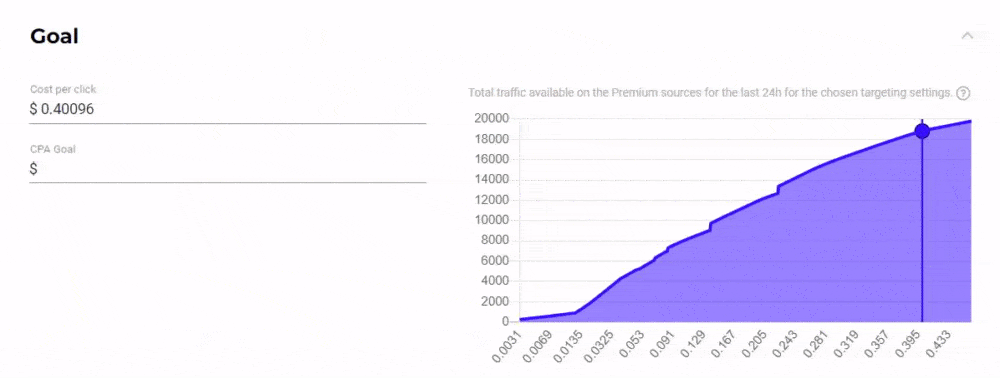The width and height of the screenshot is (1000, 378).
Task: Click the Total traffic available description text
Action: point(710,93)
